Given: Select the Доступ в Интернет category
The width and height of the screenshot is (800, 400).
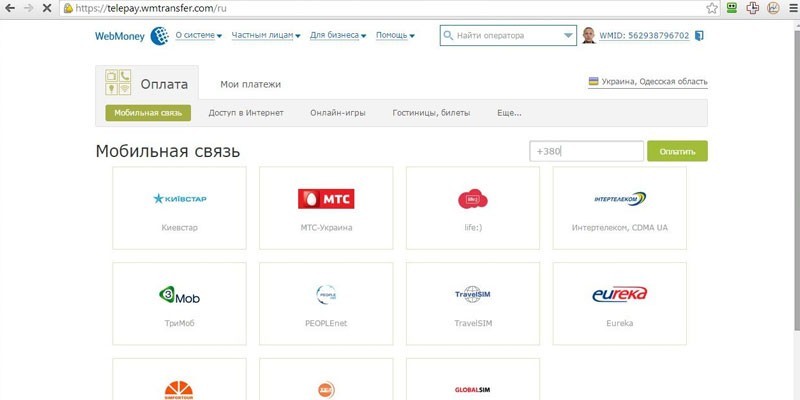Looking at the screenshot, I should tap(246, 113).
